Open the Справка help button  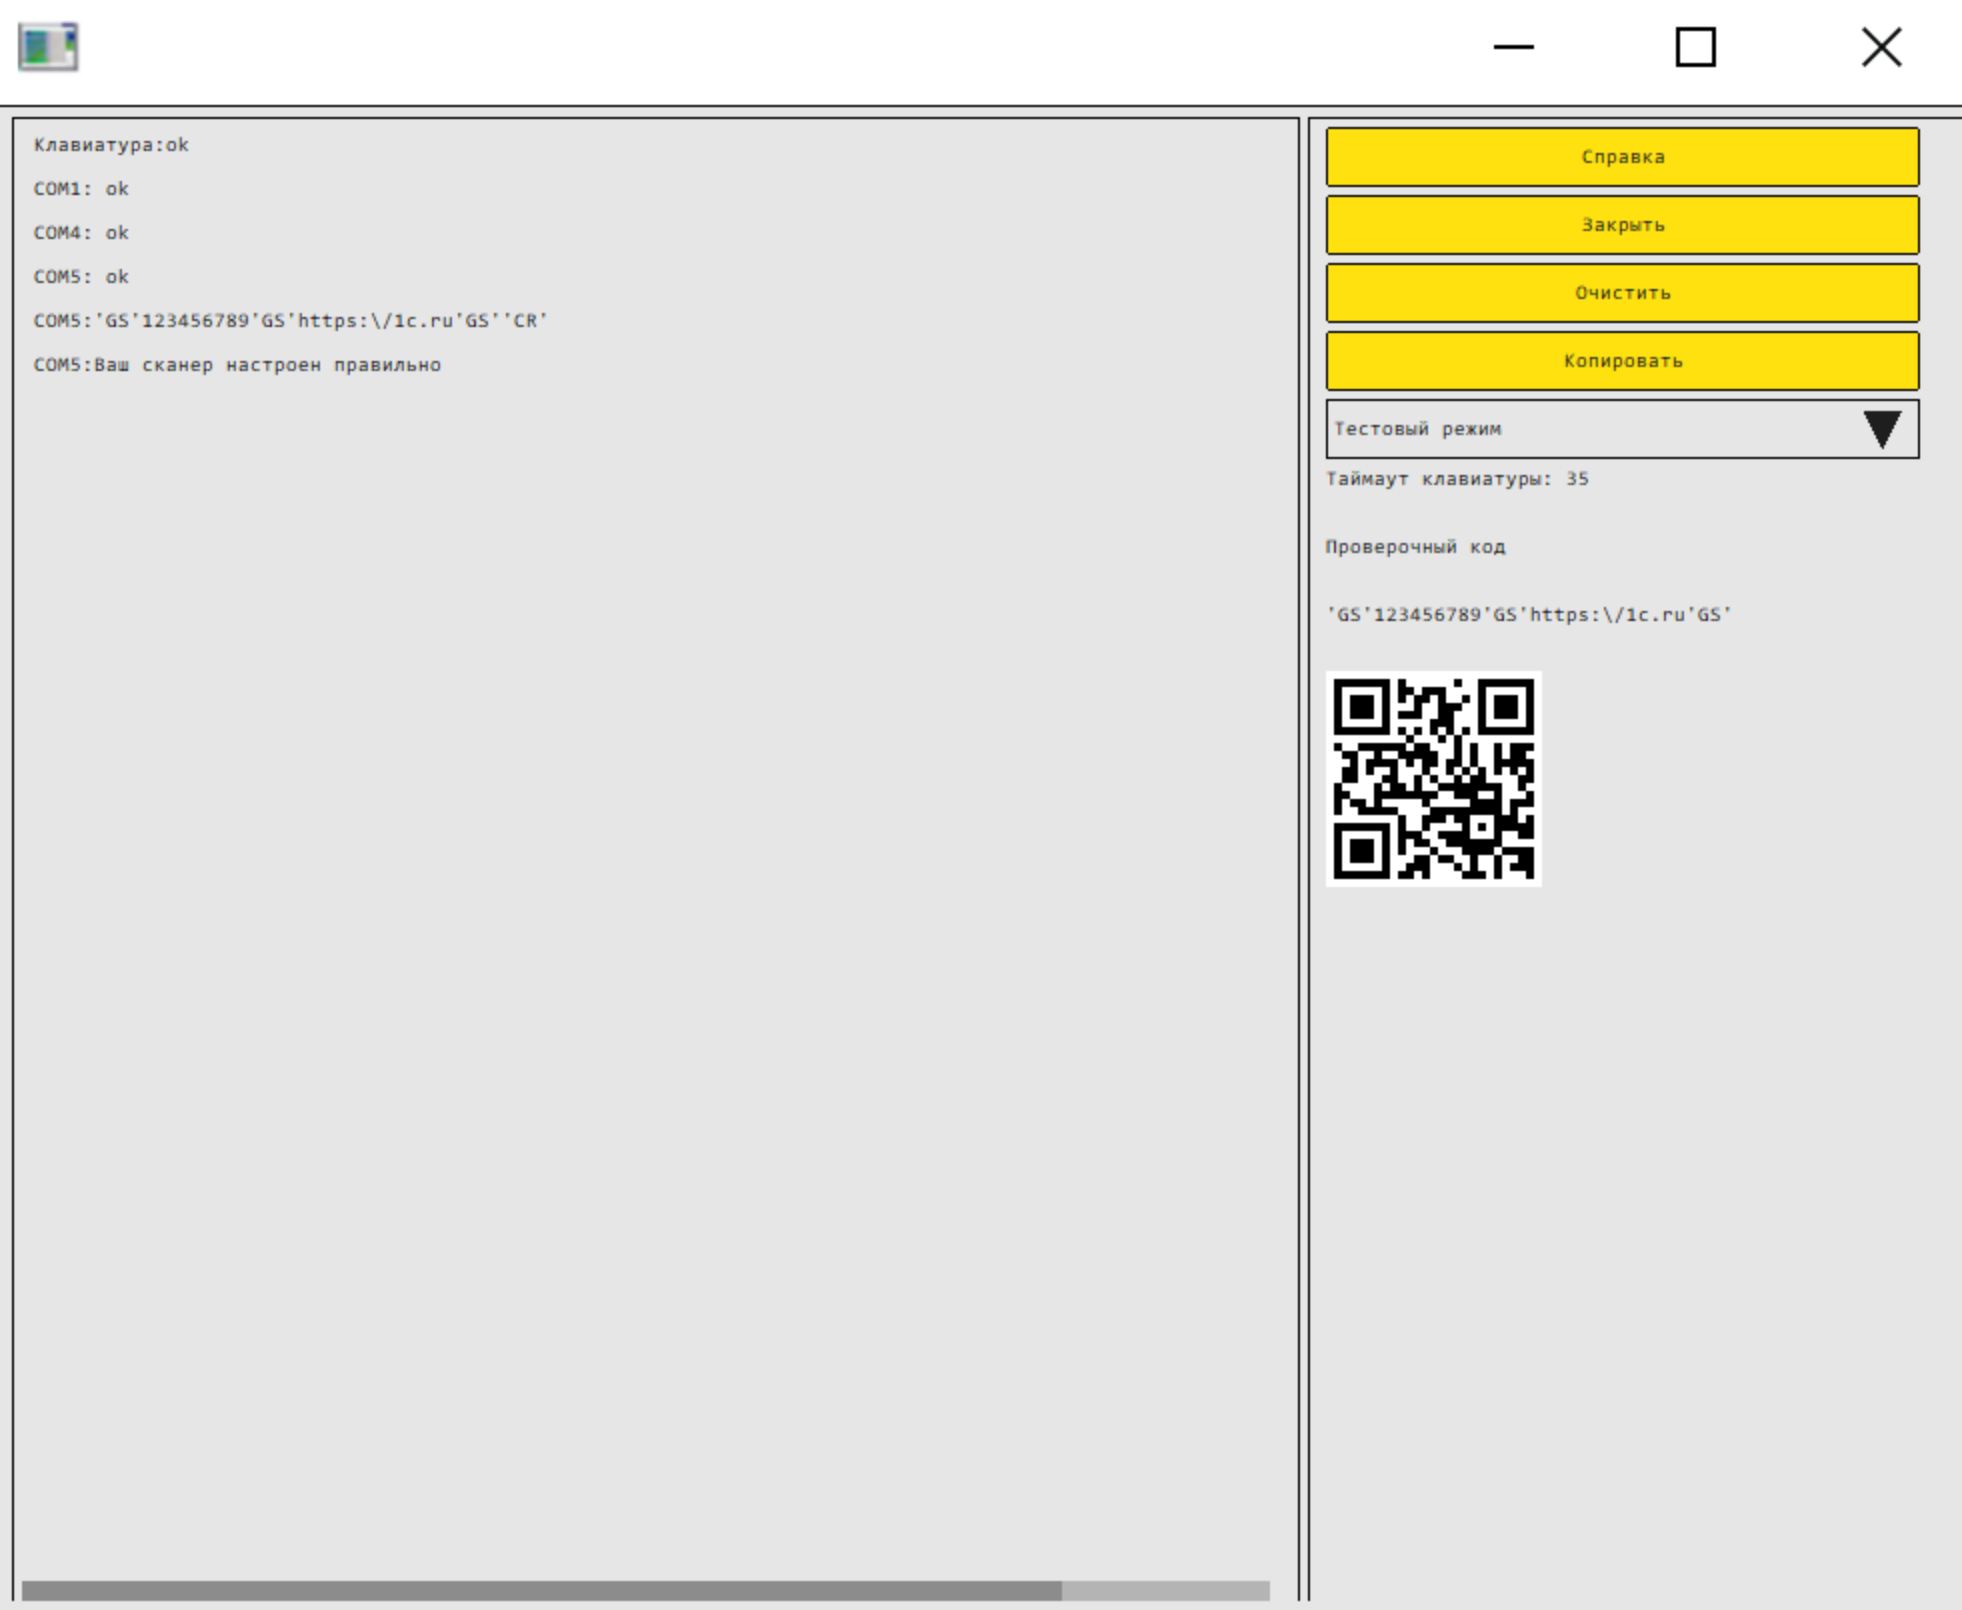click(x=1622, y=157)
